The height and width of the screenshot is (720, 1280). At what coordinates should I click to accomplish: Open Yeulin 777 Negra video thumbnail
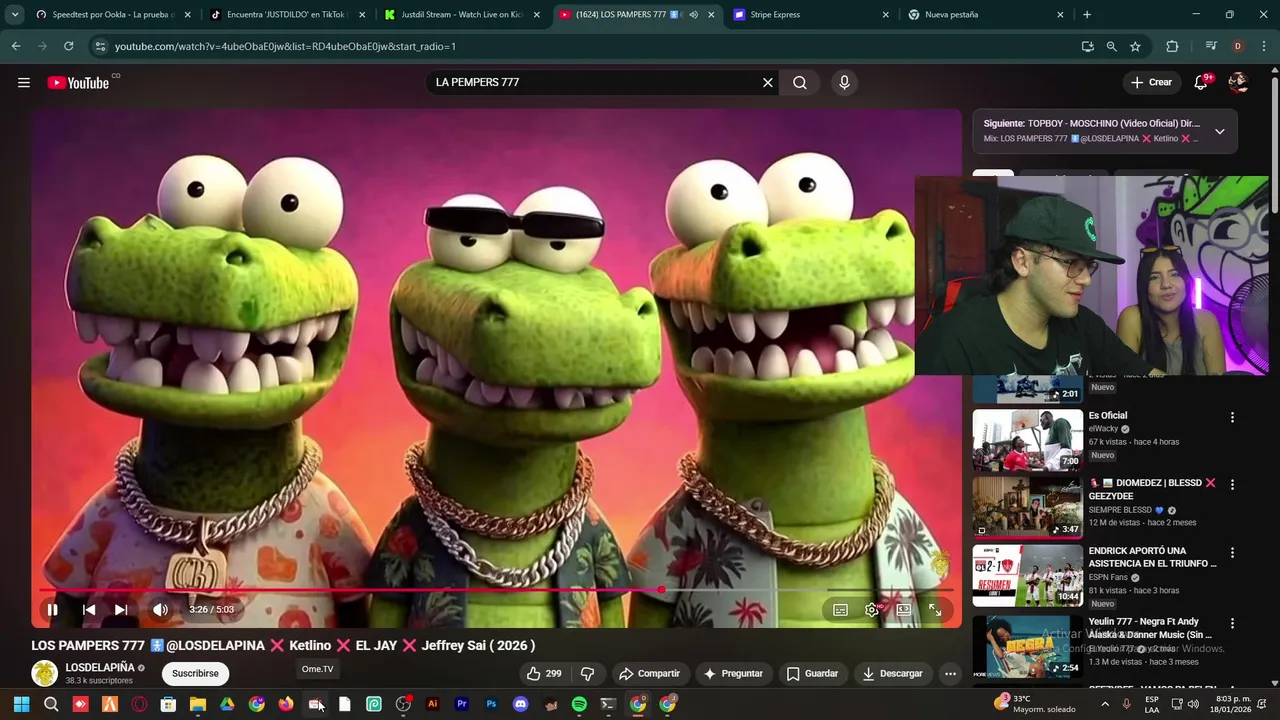point(1027,646)
